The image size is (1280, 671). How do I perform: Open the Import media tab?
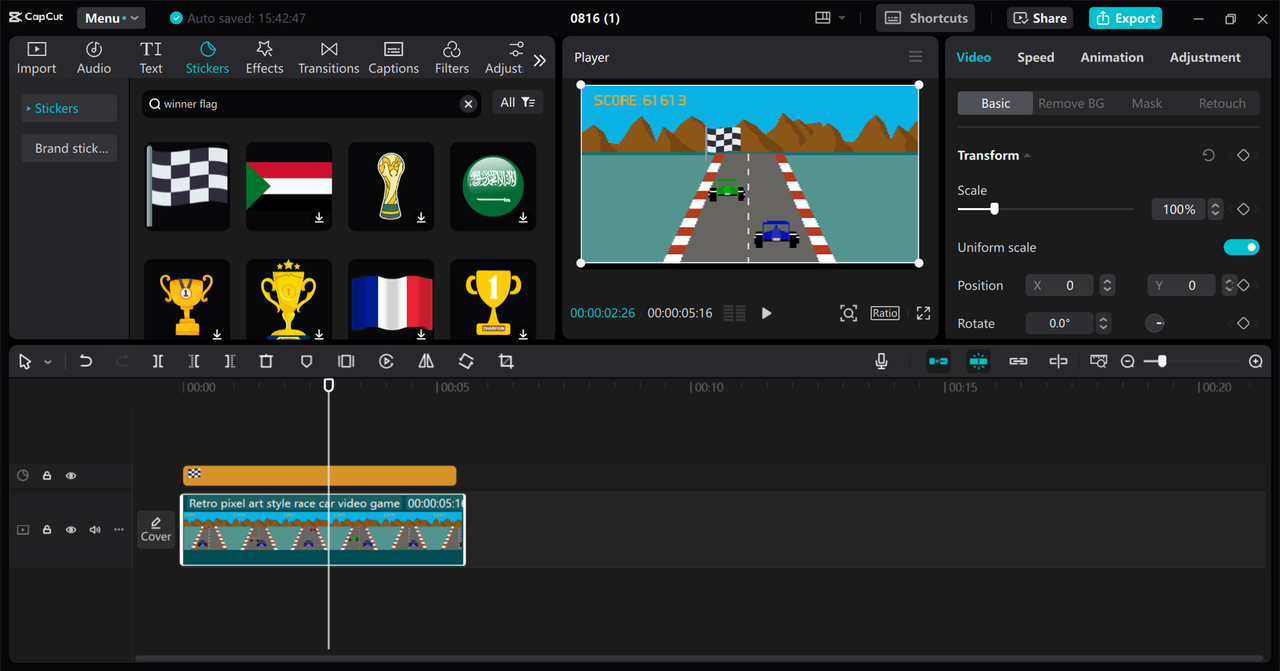pyautogui.click(x=36, y=58)
